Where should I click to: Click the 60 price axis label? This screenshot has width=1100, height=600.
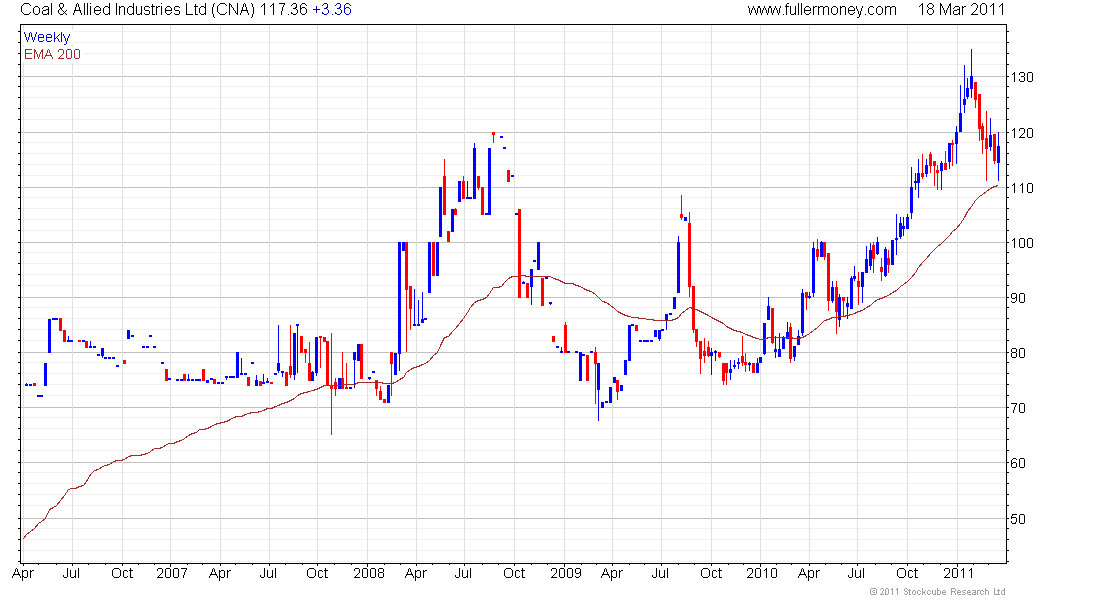[x=1018, y=463]
